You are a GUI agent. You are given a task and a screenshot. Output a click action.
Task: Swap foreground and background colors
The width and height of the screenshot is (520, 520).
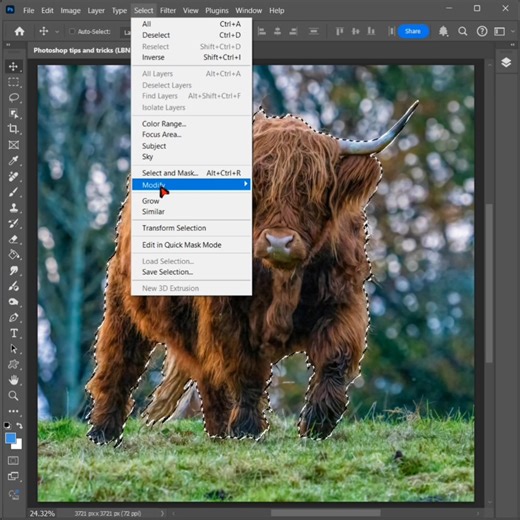tap(19, 426)
